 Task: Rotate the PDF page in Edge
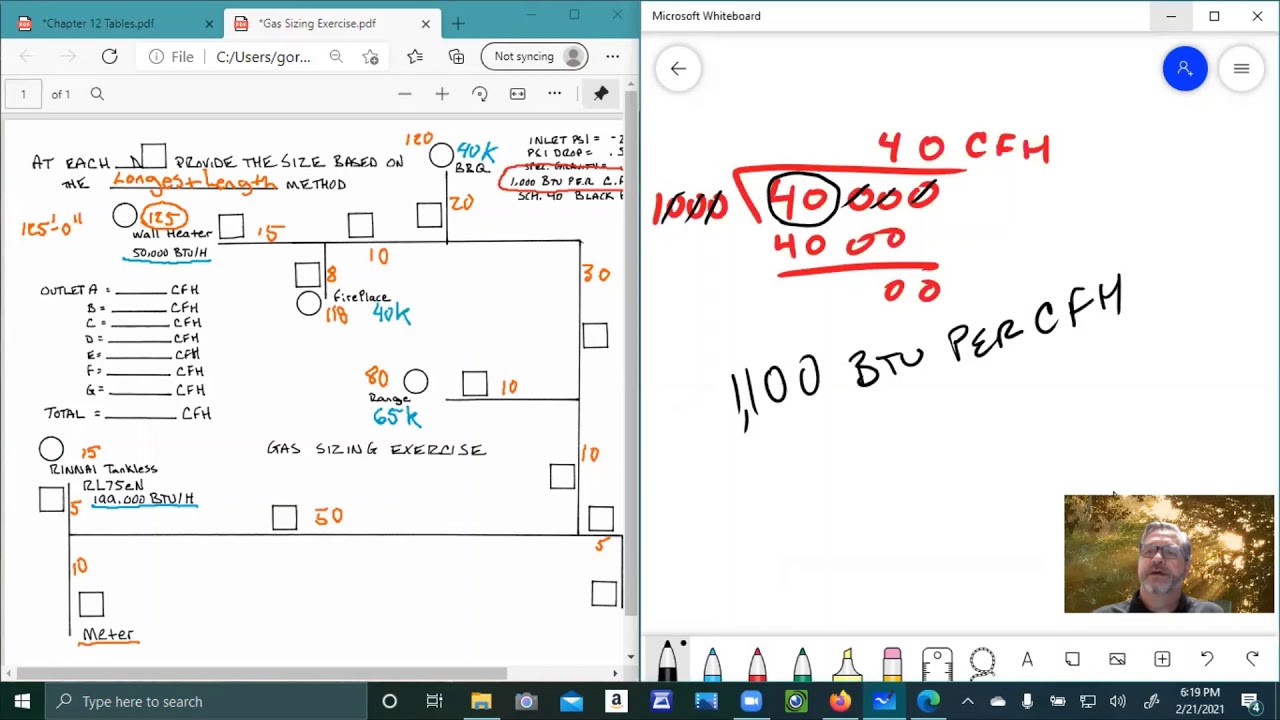pyautogui.click(x=480, y=94)
